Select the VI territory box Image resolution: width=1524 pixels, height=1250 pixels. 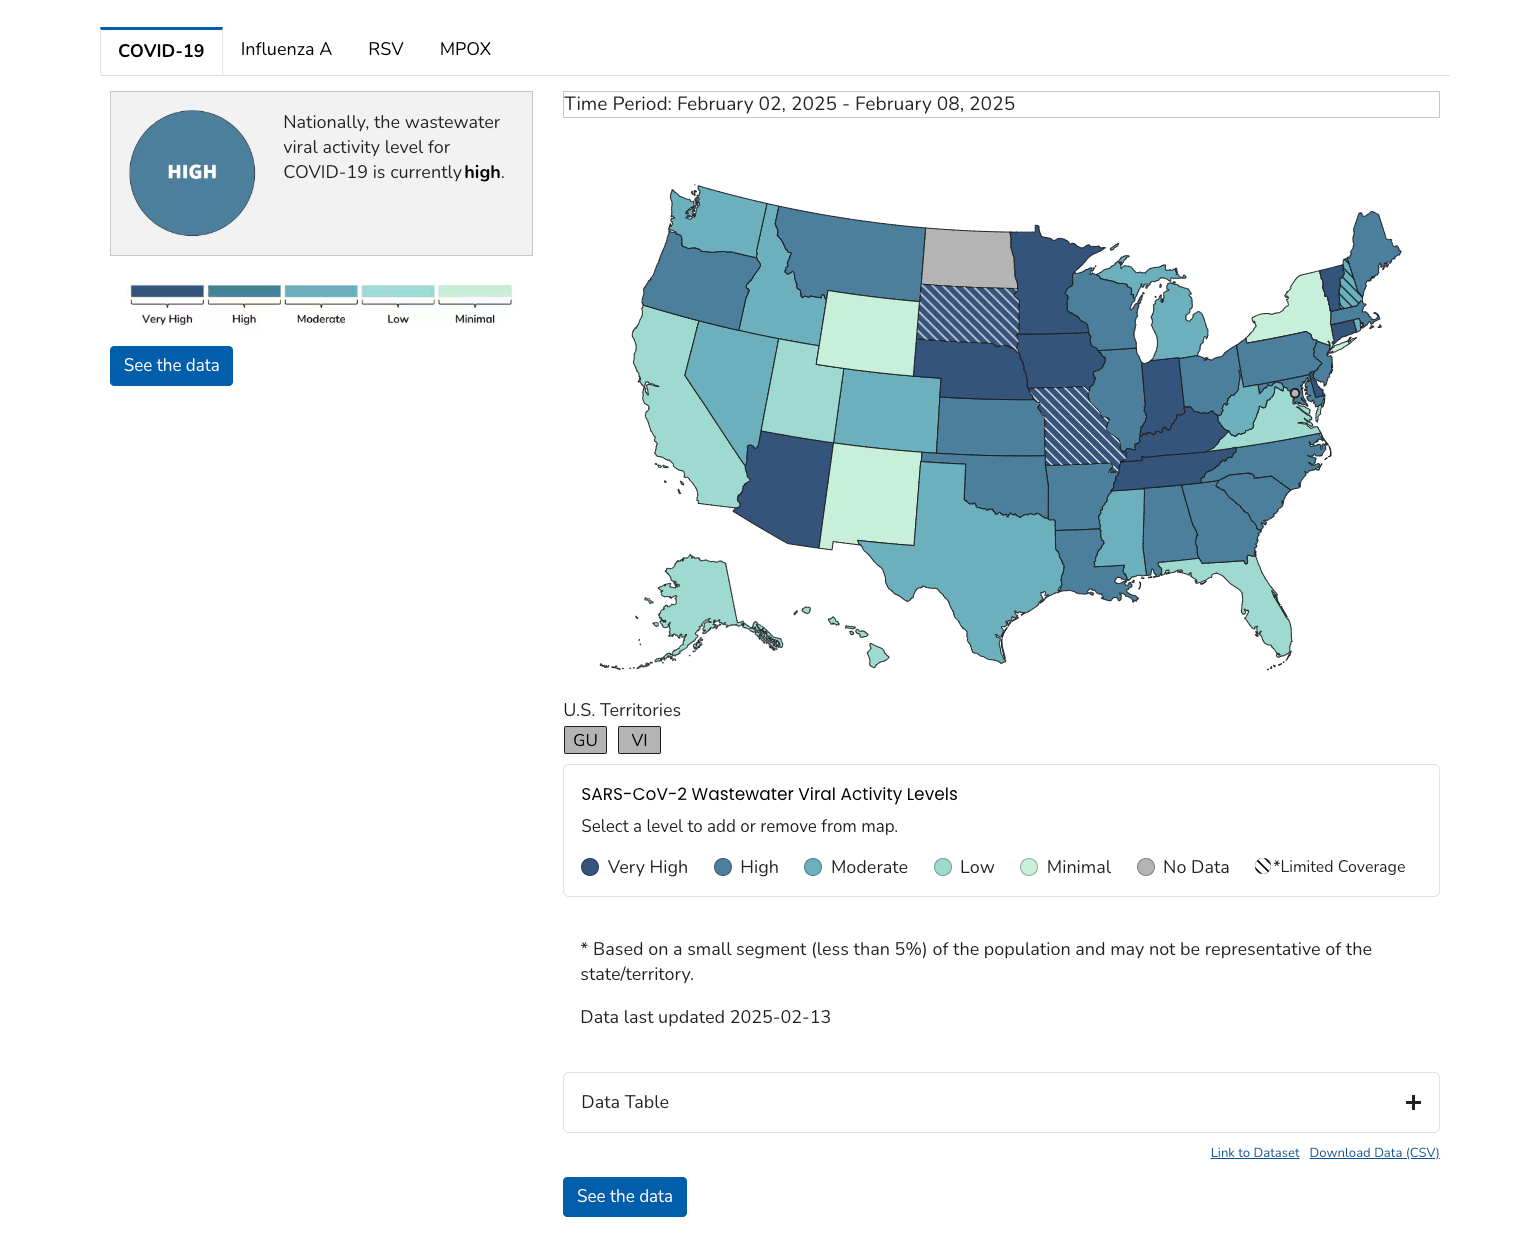[639, 740]
